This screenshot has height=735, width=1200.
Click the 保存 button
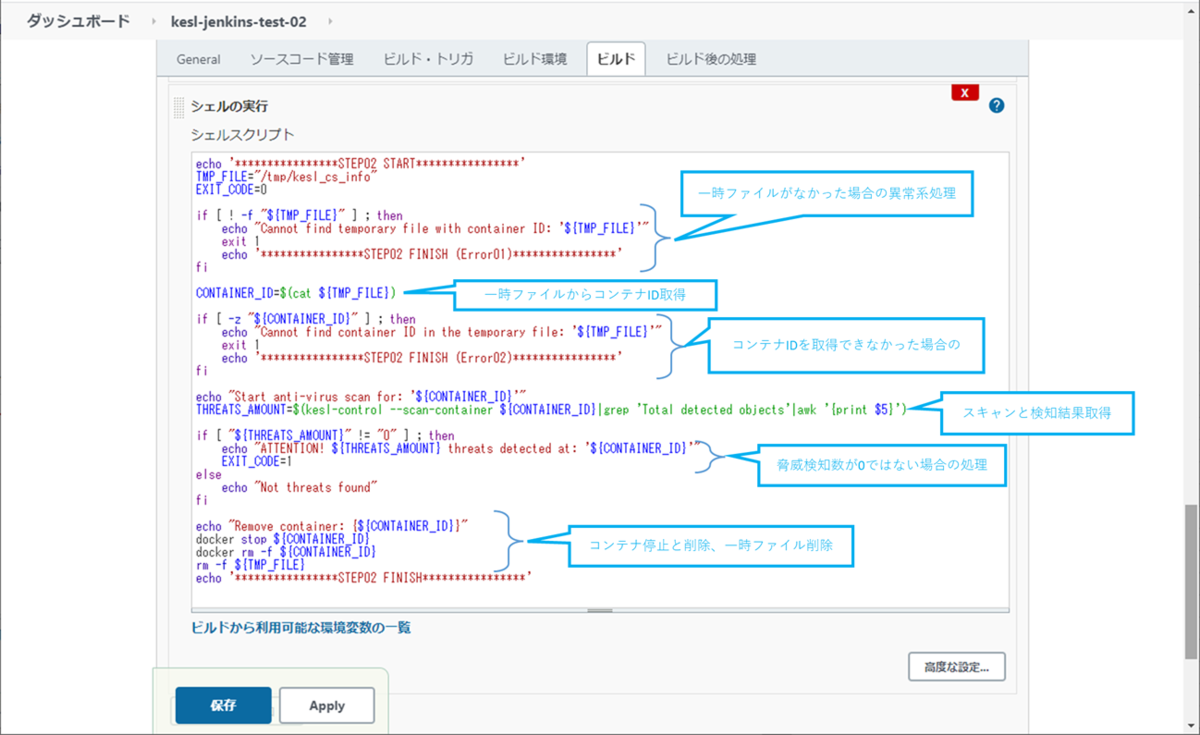(223, 705)
